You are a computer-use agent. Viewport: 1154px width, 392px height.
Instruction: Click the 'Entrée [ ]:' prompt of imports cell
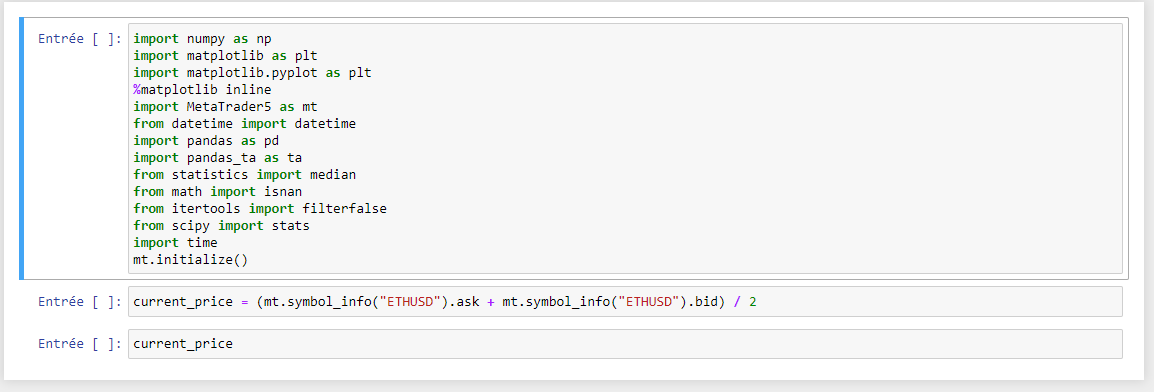[79, 39]
